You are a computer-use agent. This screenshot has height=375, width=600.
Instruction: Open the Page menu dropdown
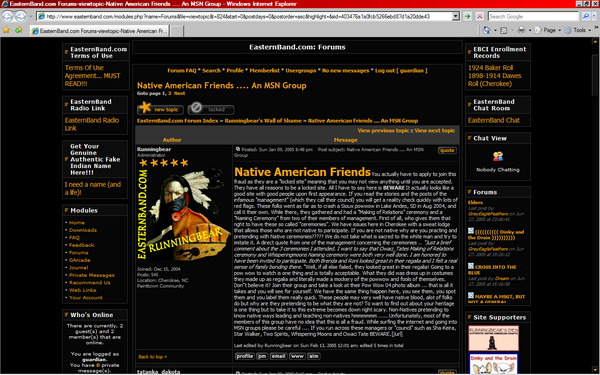click(548, 30)
